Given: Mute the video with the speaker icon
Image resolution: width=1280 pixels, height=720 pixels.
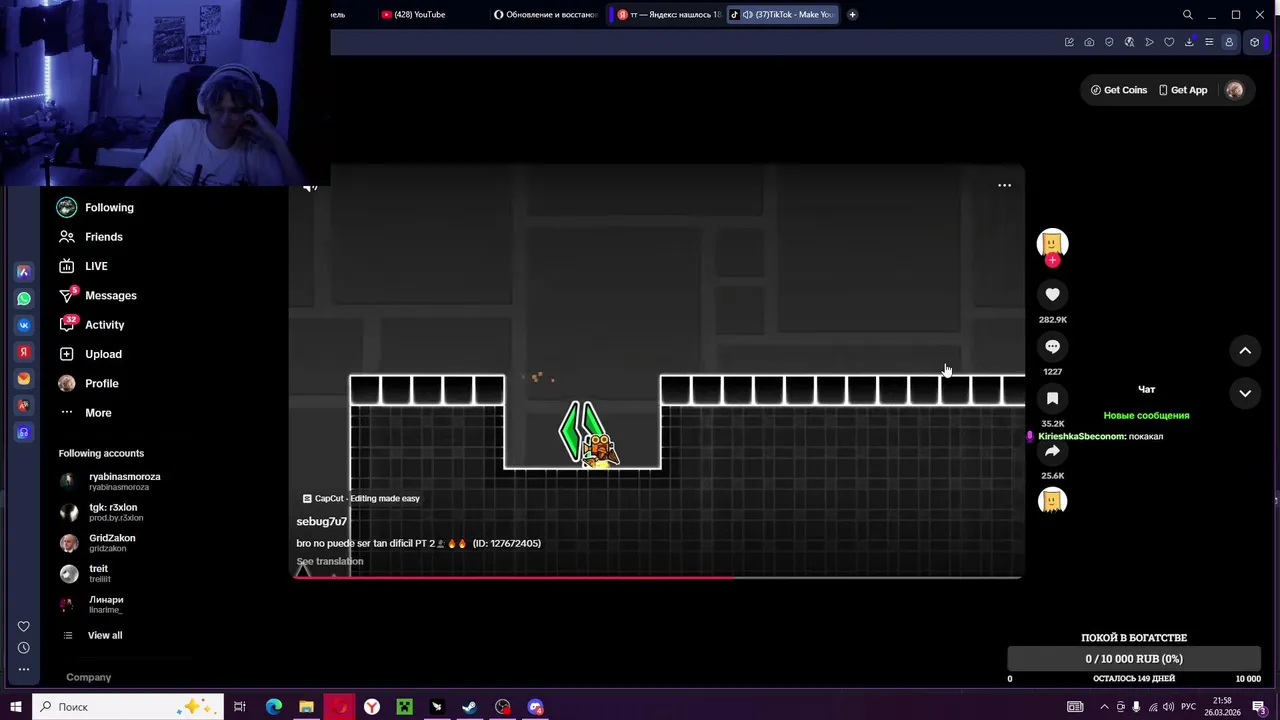Looking at the screenshot, I should (310, 187).
